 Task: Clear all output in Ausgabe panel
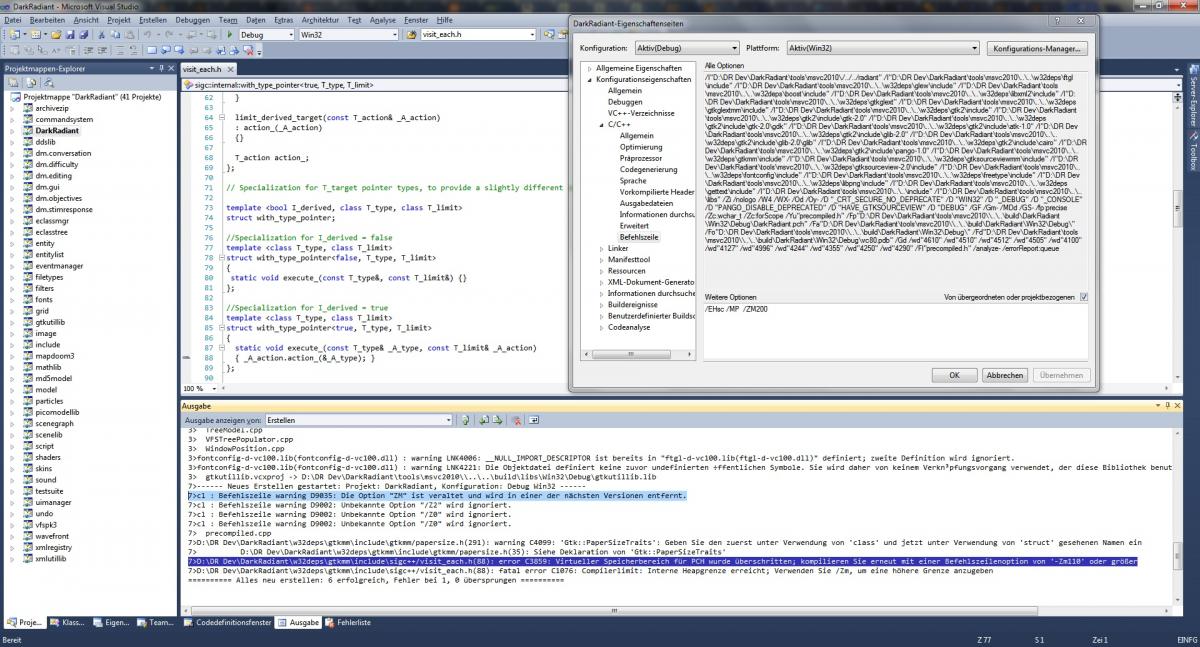click(517, 420)
